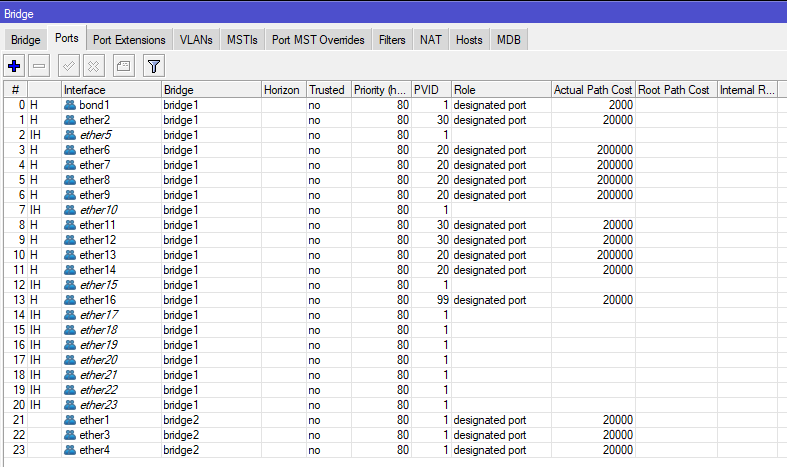The height and width of the screenshot is (467, 787).
Task: Click the ether13 interface icon
Action: point(70,255)
